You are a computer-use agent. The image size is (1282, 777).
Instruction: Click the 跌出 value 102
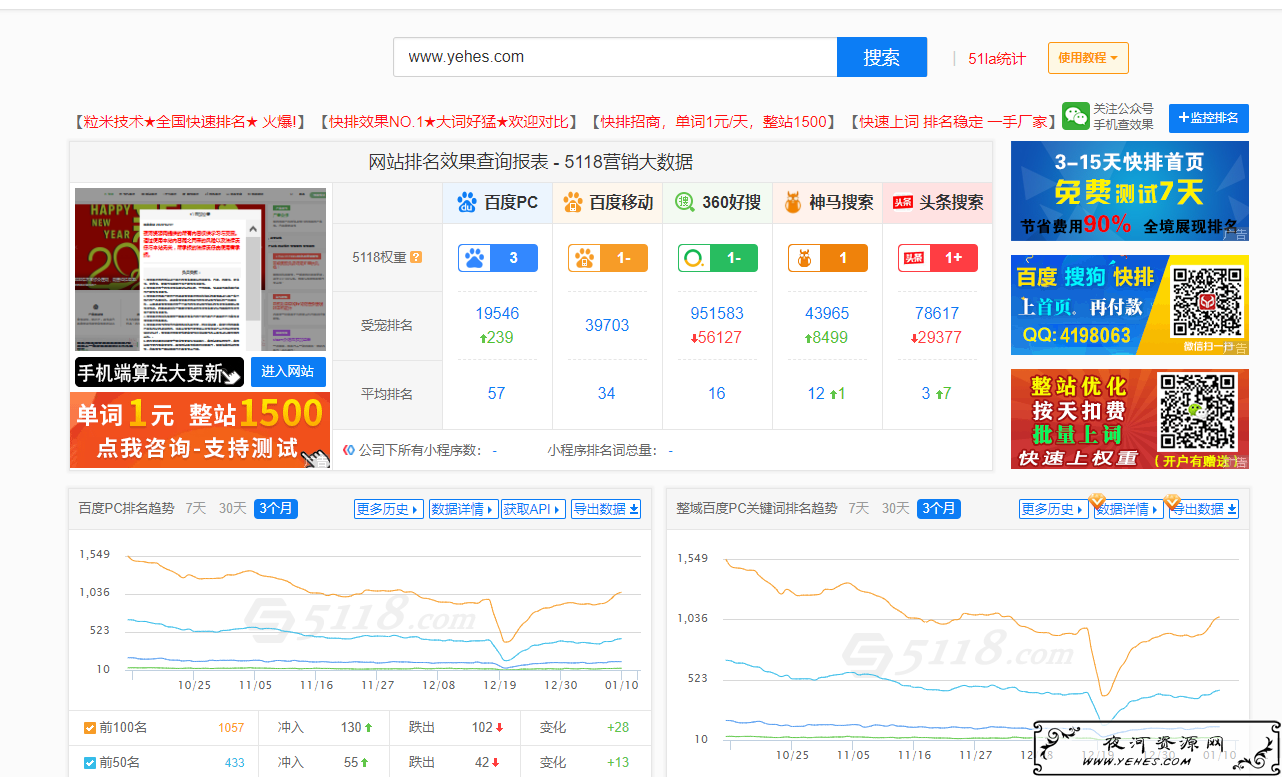point(483,728)
